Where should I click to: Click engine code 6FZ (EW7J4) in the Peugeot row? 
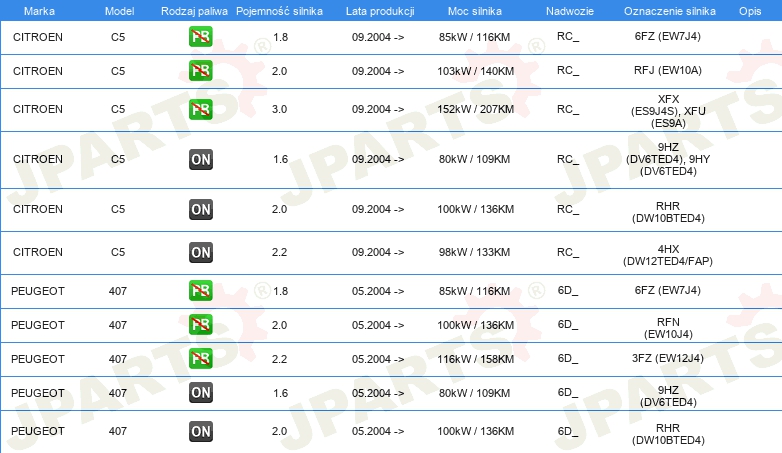pos(668,290)
